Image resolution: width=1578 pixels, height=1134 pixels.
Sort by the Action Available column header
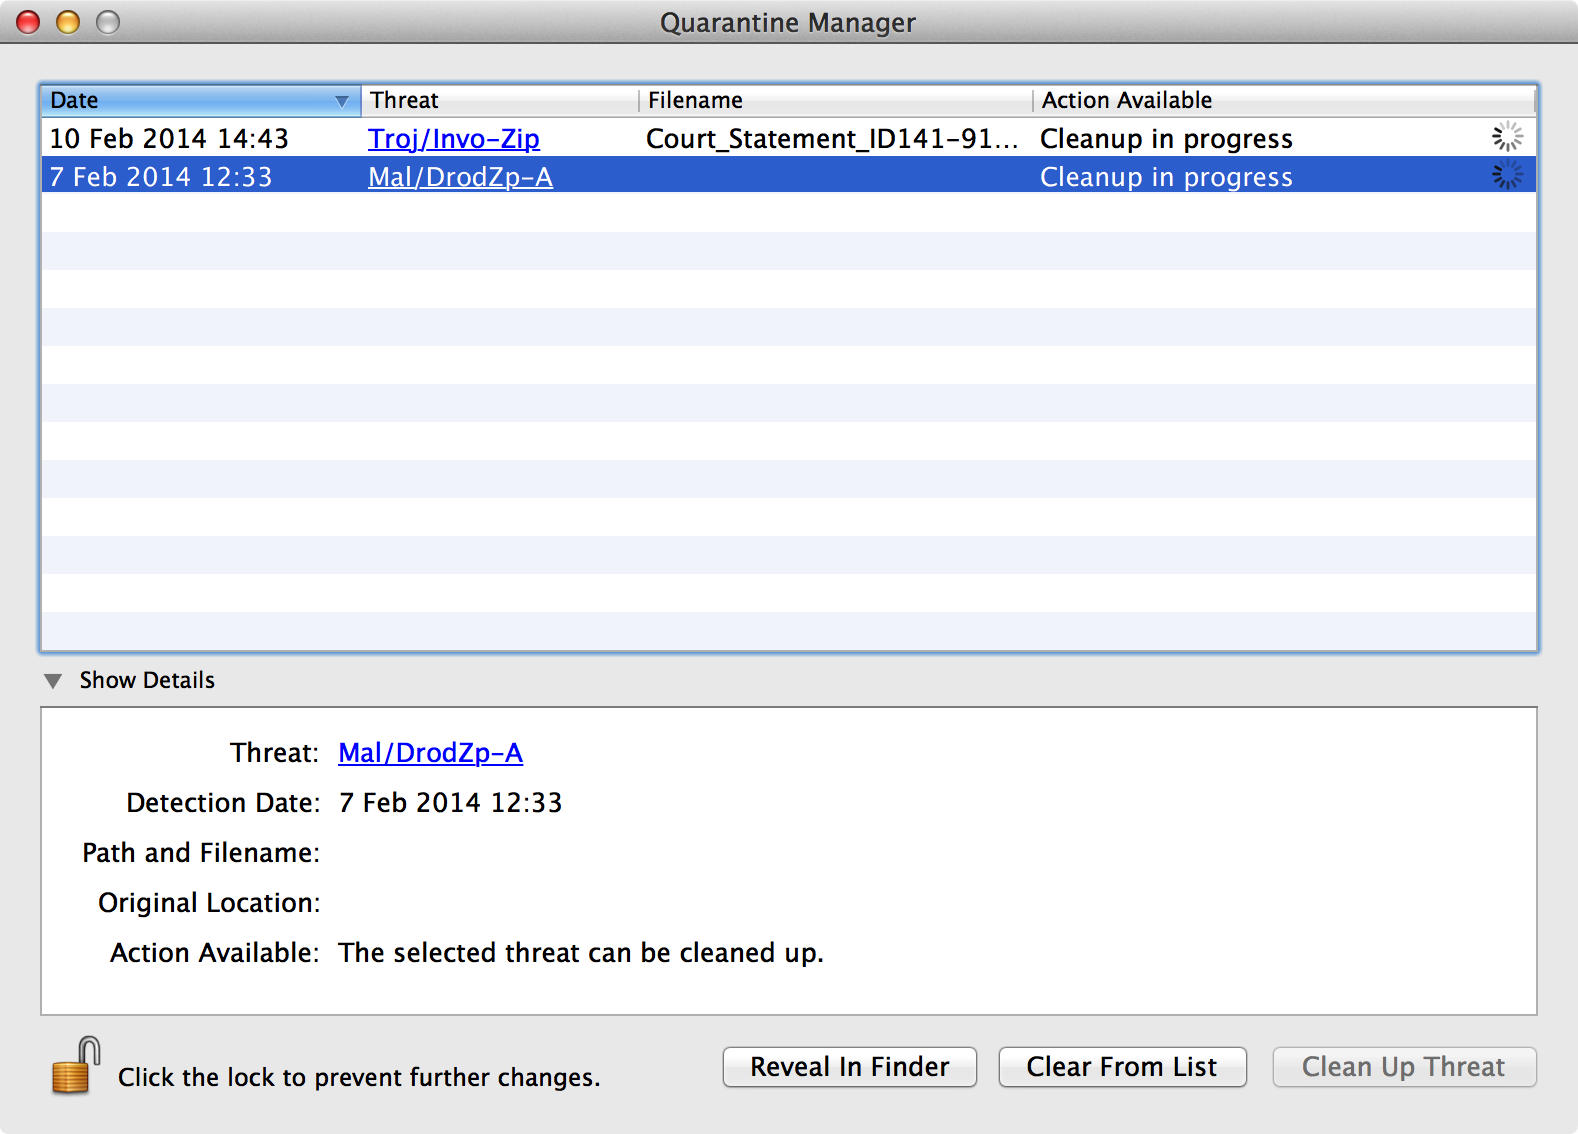1284,100
